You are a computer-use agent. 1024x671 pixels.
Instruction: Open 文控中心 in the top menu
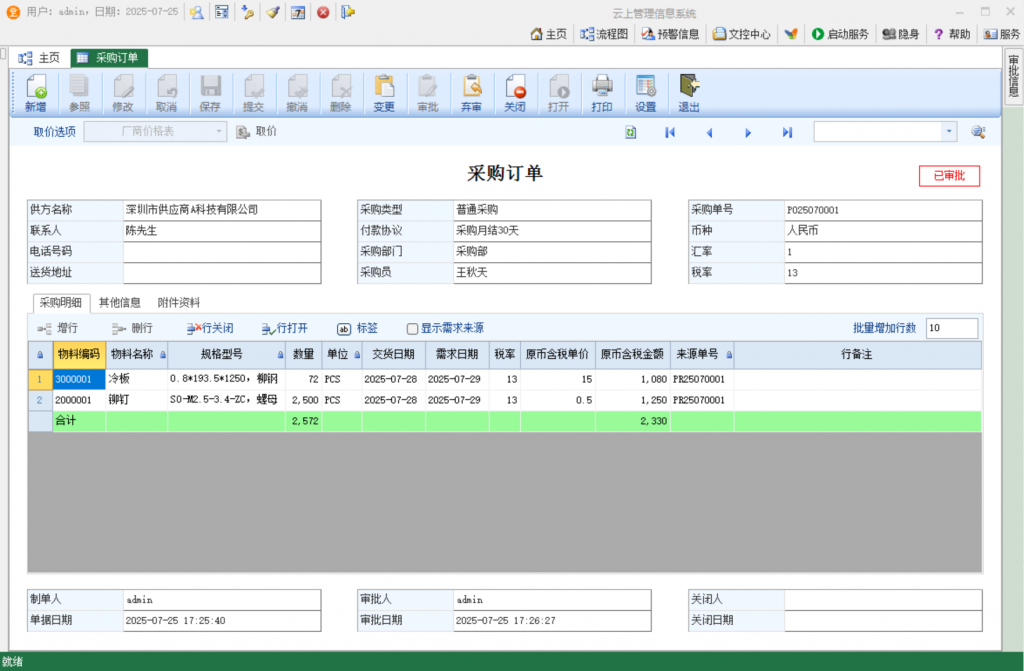coord(741,34)
